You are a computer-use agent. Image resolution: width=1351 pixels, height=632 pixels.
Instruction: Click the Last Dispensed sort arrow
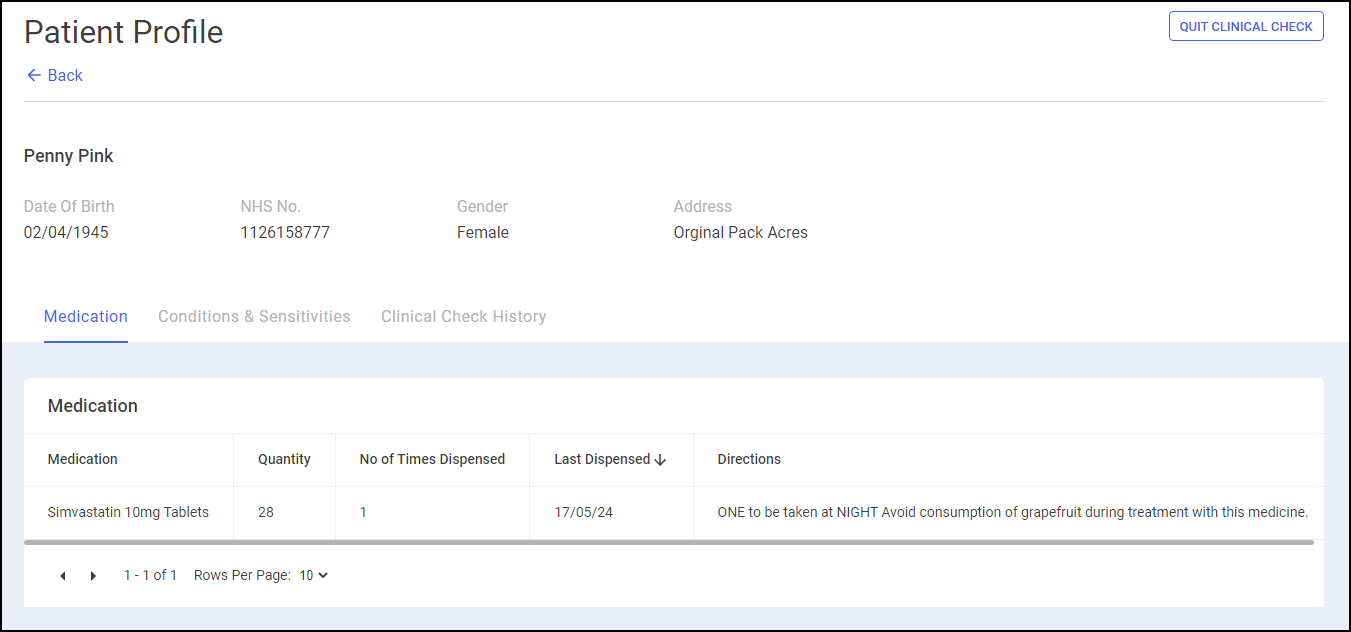click(660, 460)
